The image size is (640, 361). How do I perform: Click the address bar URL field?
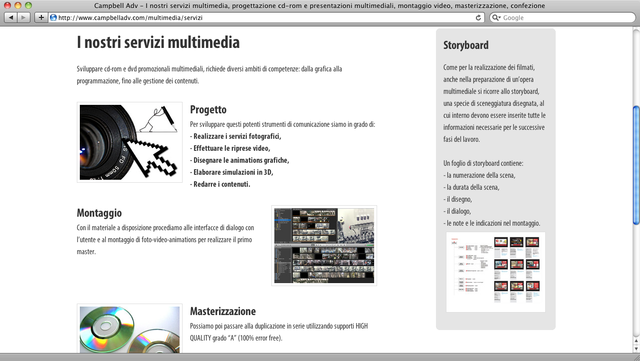pos(267,18)
